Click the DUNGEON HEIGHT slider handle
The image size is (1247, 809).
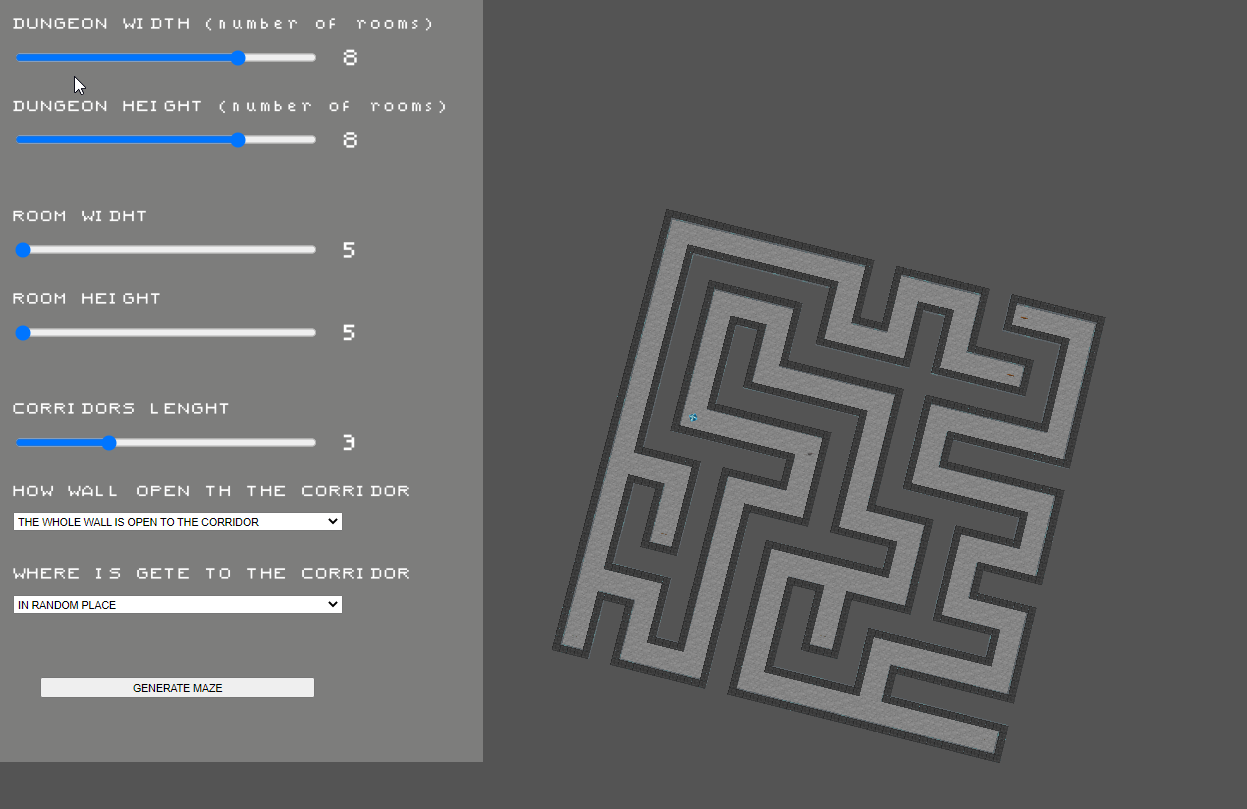click(x=237, y=140)
